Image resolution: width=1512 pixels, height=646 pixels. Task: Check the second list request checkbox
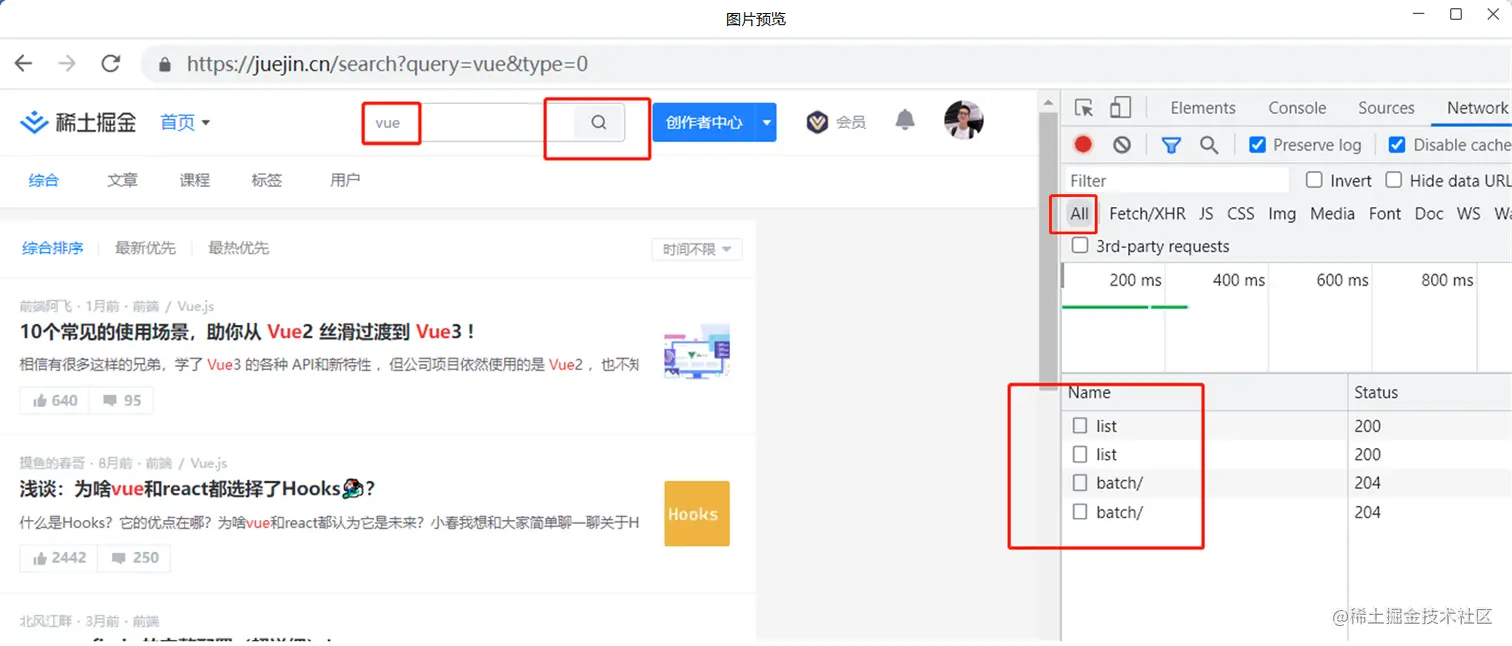(1080, 454)
